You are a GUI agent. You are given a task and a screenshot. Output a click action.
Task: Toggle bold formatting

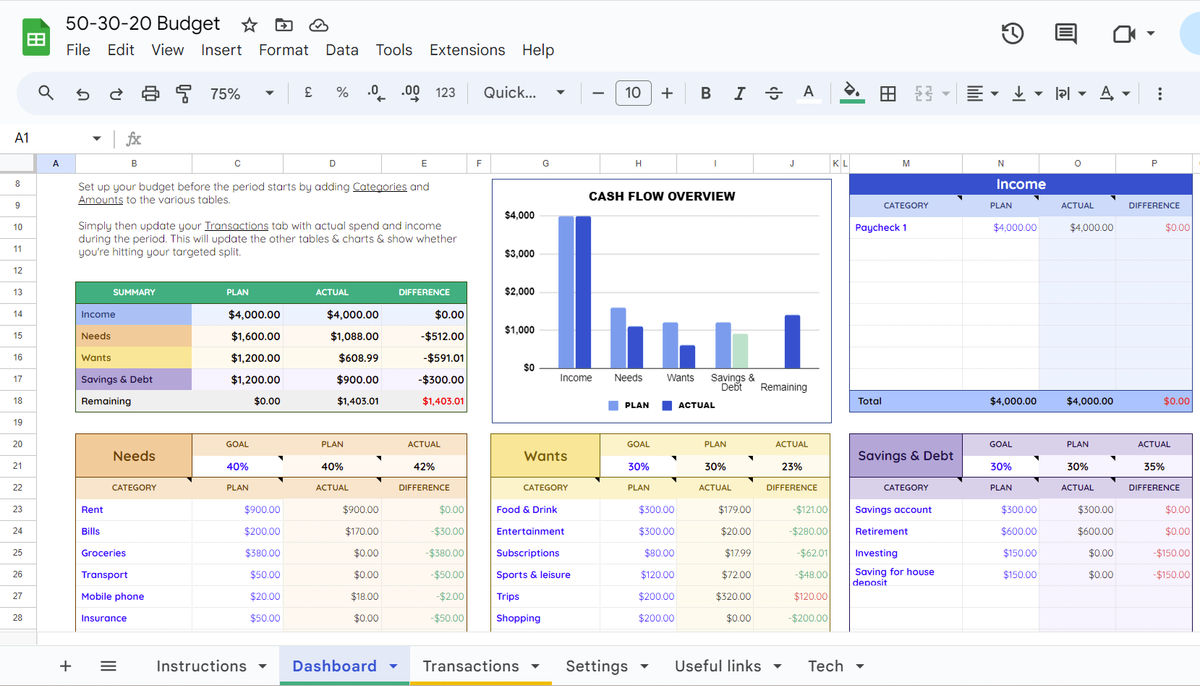pyautogui.click(x=705, y=92)
